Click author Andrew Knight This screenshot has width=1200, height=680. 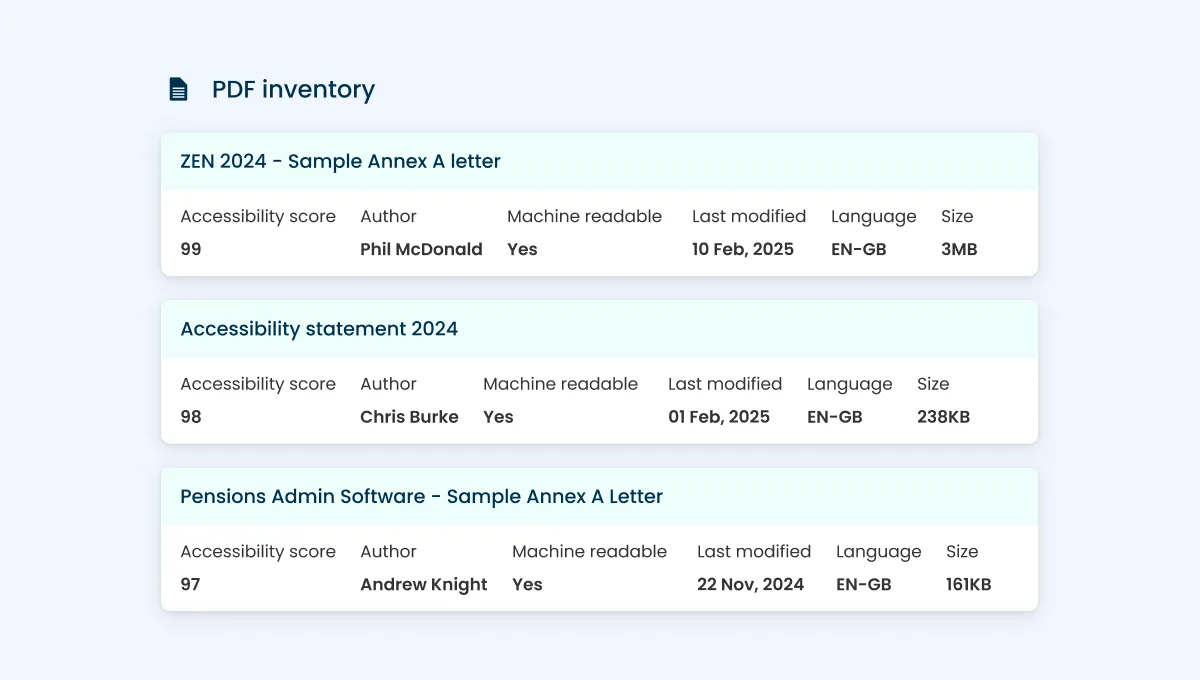pos(424,584)
